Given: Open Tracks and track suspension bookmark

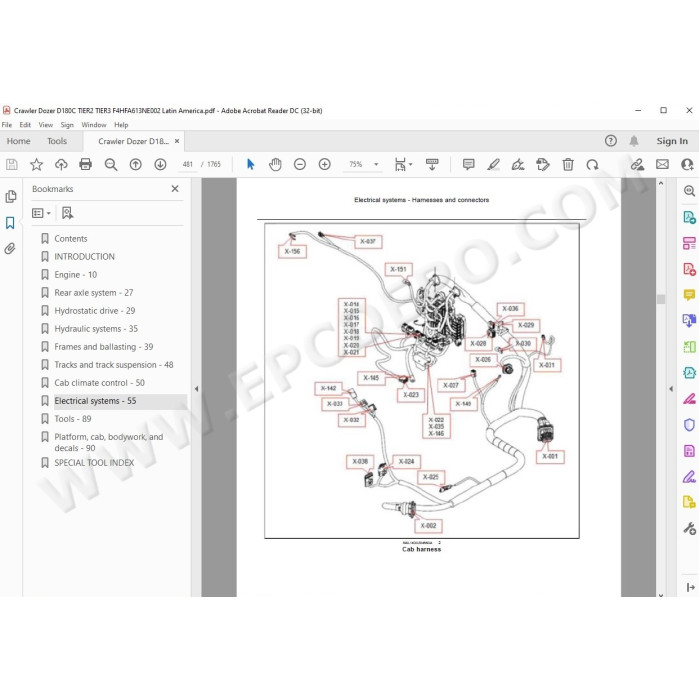Looking at the screenshot, I should click(114, 365).
